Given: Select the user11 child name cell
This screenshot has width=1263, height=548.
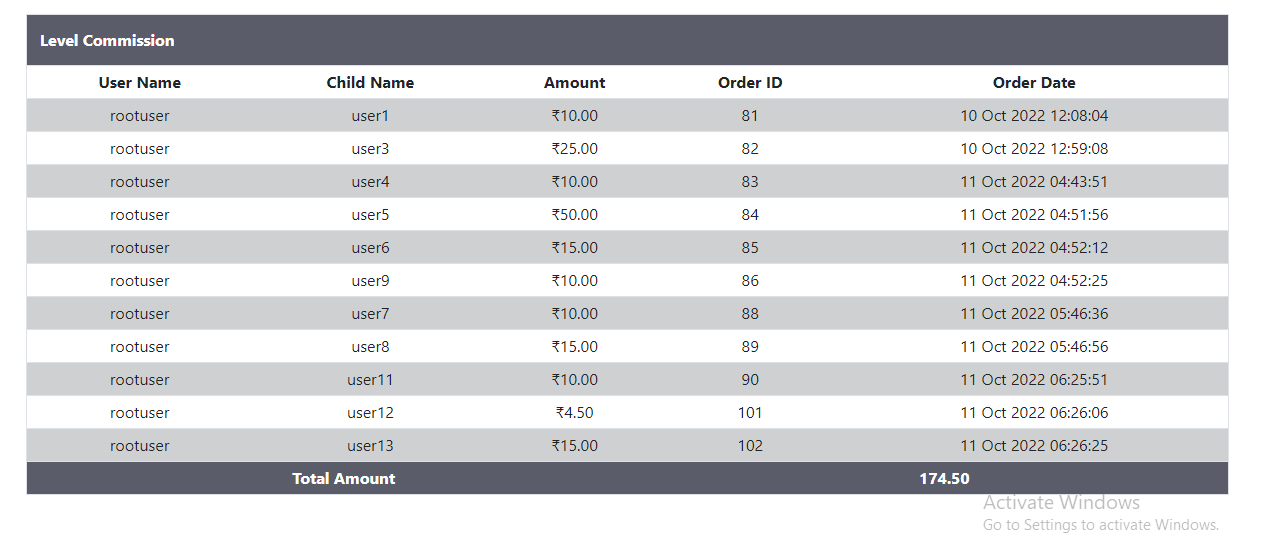Looking at the screenshot, I should point(370,380).
